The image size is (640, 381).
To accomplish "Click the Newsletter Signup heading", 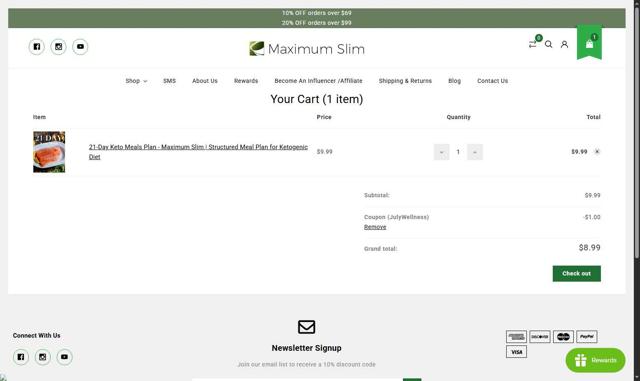I will tap(307, 348).
